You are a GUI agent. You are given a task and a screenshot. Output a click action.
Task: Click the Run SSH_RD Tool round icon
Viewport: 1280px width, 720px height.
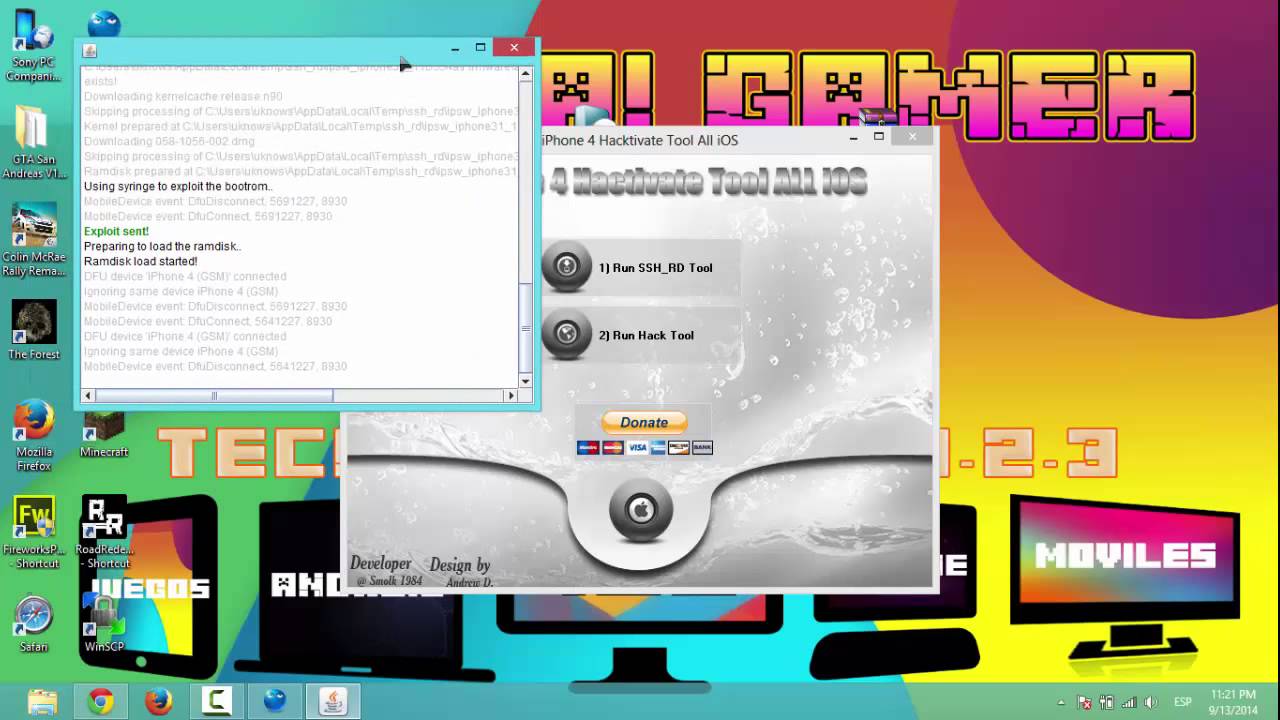566,267
